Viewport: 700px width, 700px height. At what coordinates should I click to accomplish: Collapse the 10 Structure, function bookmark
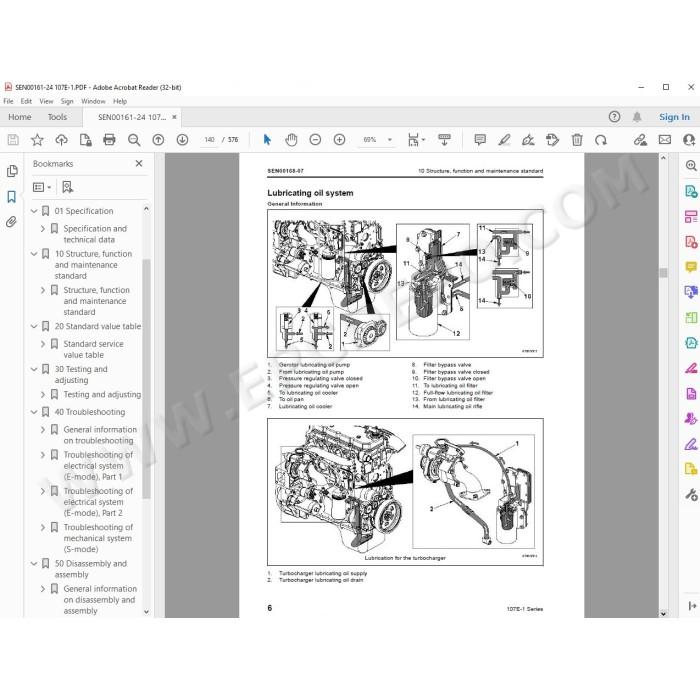(34, 254)
